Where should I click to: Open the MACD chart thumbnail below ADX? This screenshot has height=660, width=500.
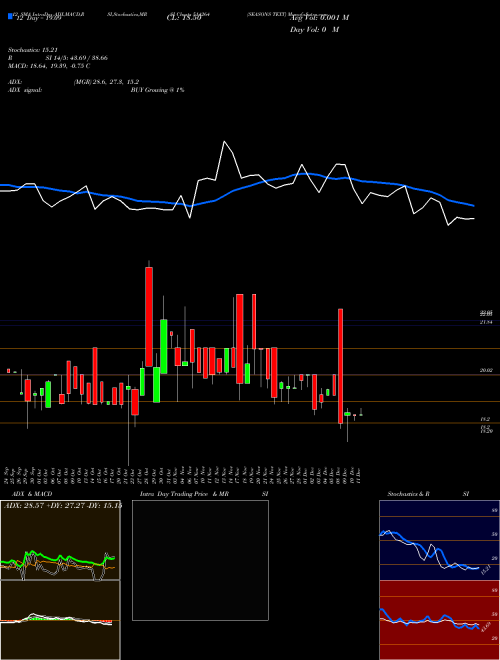[x=60, y=620]
